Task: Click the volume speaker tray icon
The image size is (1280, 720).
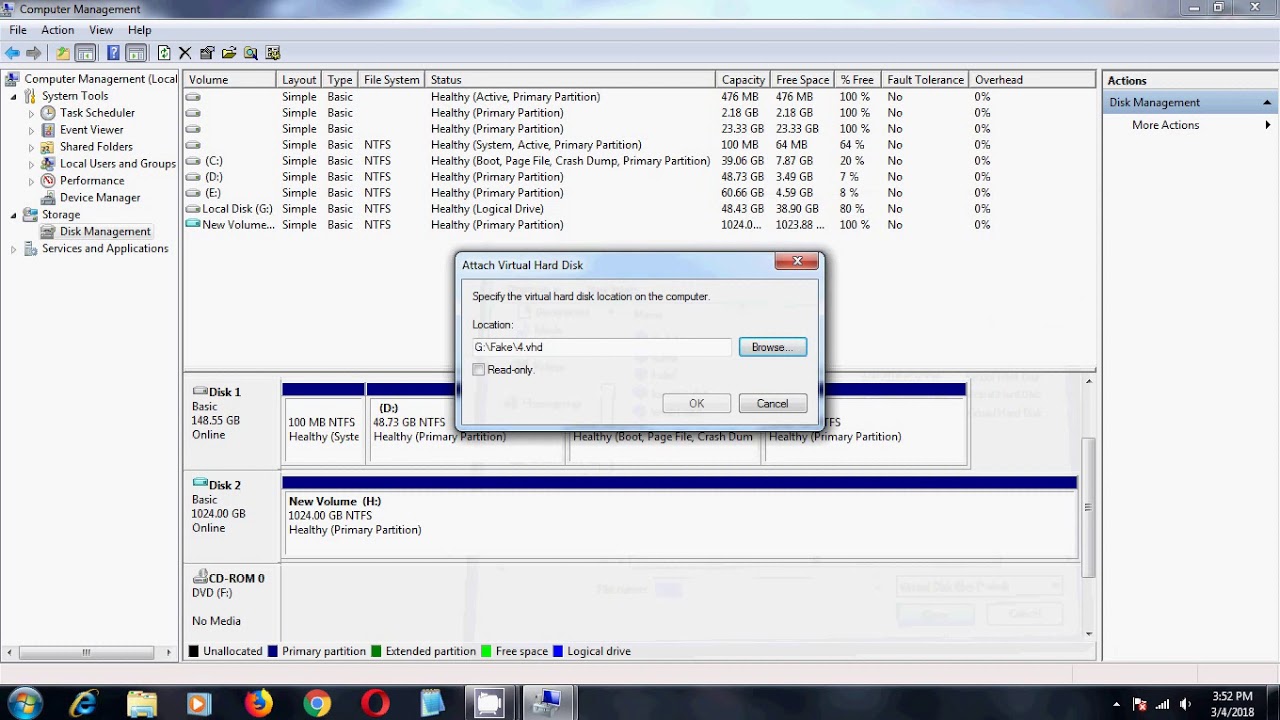Action: [1186, 704]
